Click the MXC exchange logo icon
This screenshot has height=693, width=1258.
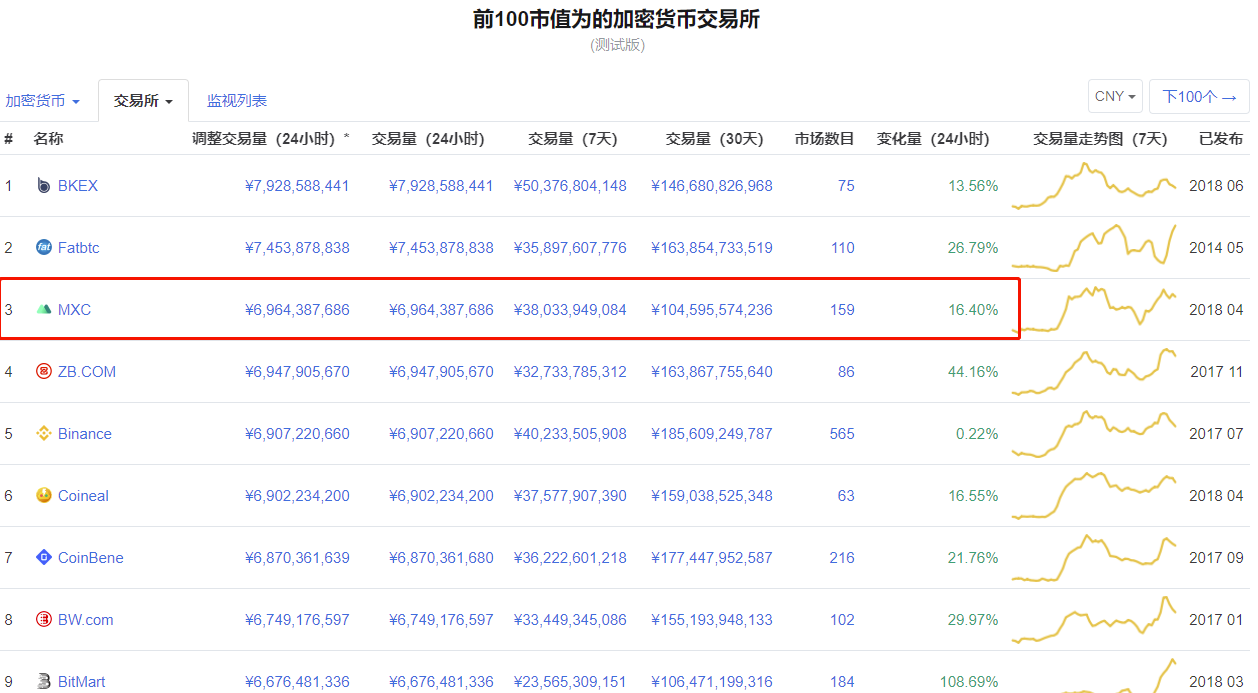43,310
